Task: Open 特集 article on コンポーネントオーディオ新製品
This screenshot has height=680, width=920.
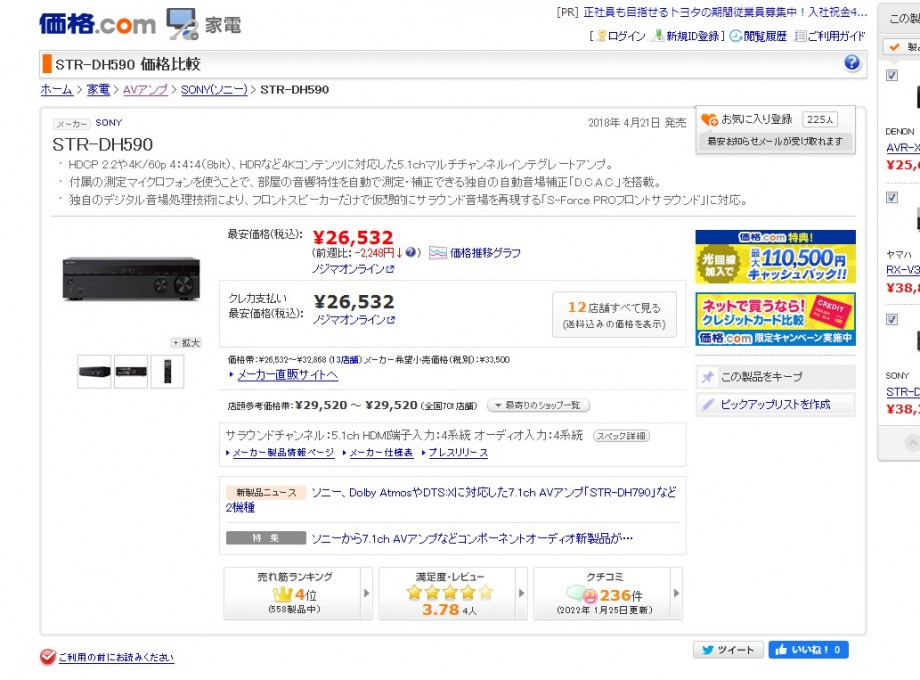Action: pyautogui.click(x=472, y=538)
